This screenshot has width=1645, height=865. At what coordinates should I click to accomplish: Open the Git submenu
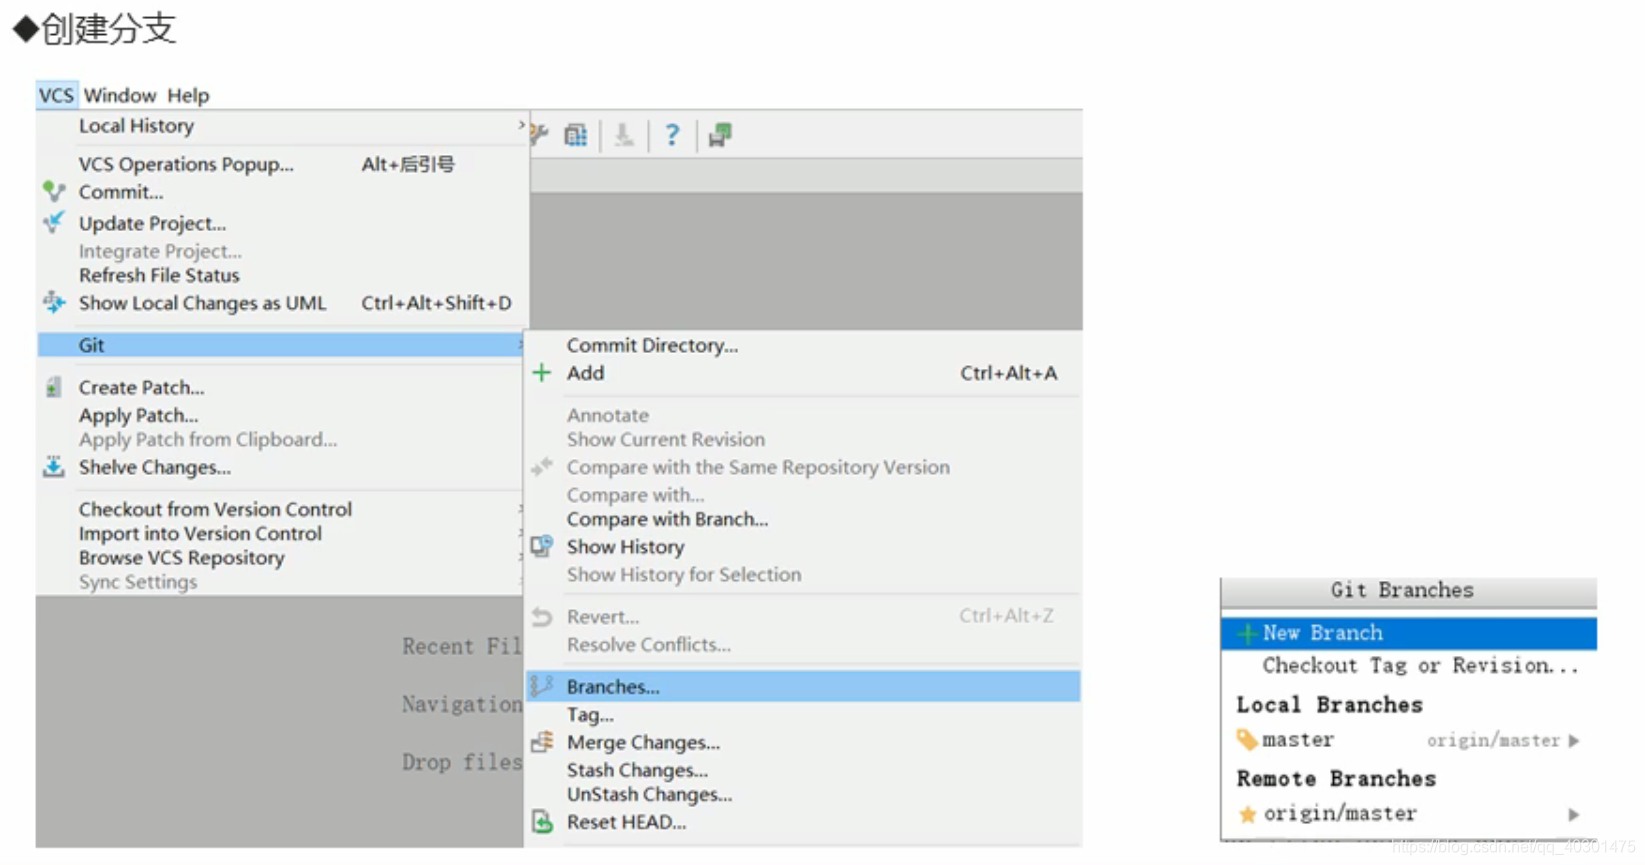[x=282, y=345]
